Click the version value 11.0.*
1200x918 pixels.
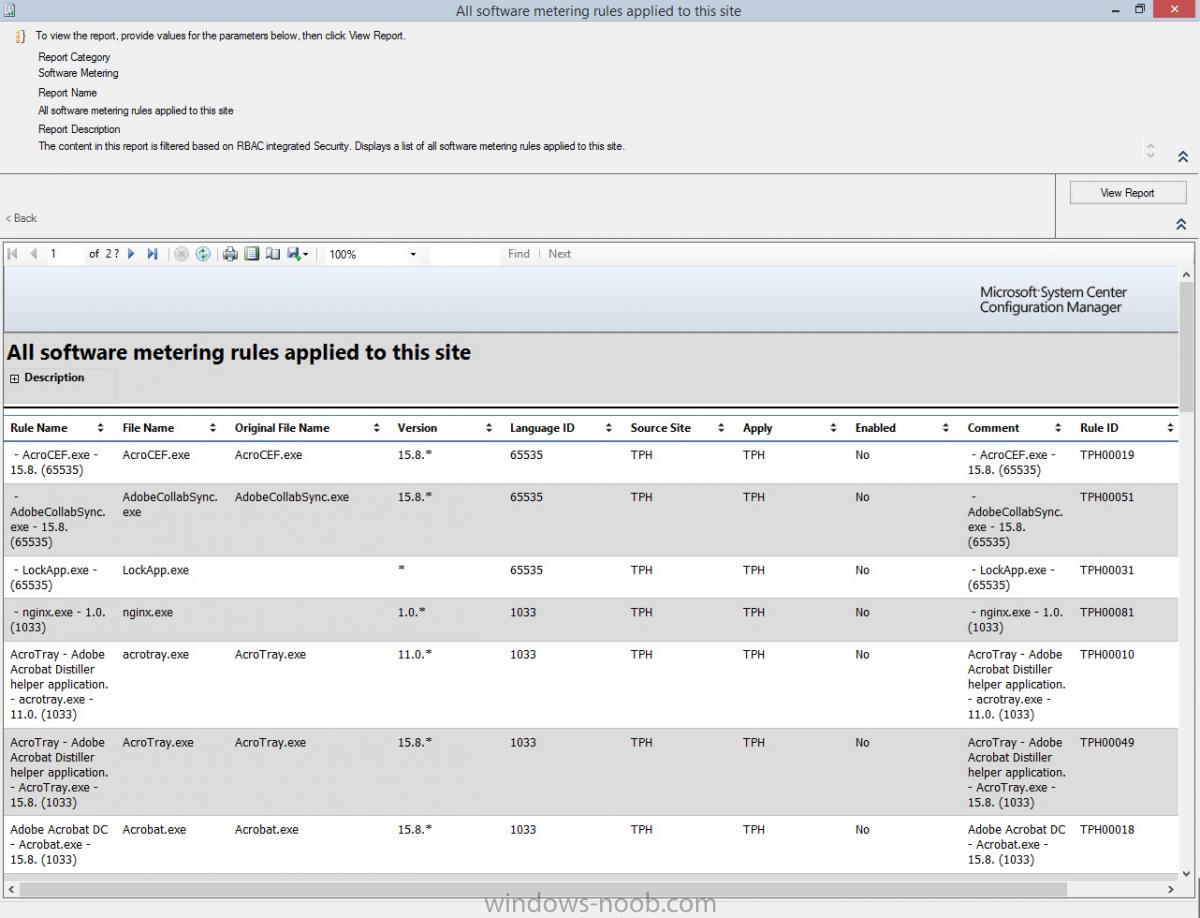415,655
